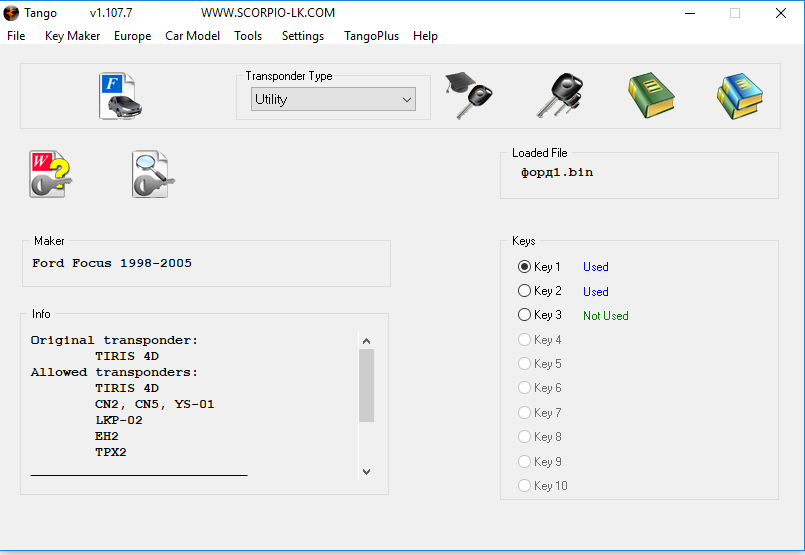Open the Europe menu
Viewport: 805px width, 555px height.
pos(132,36)
